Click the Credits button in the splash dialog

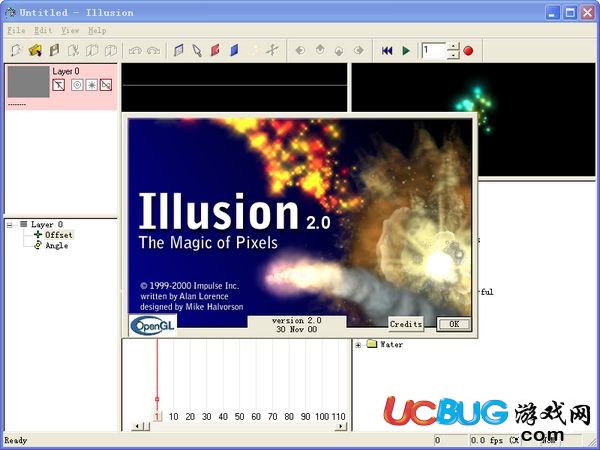tap(406, 324)
